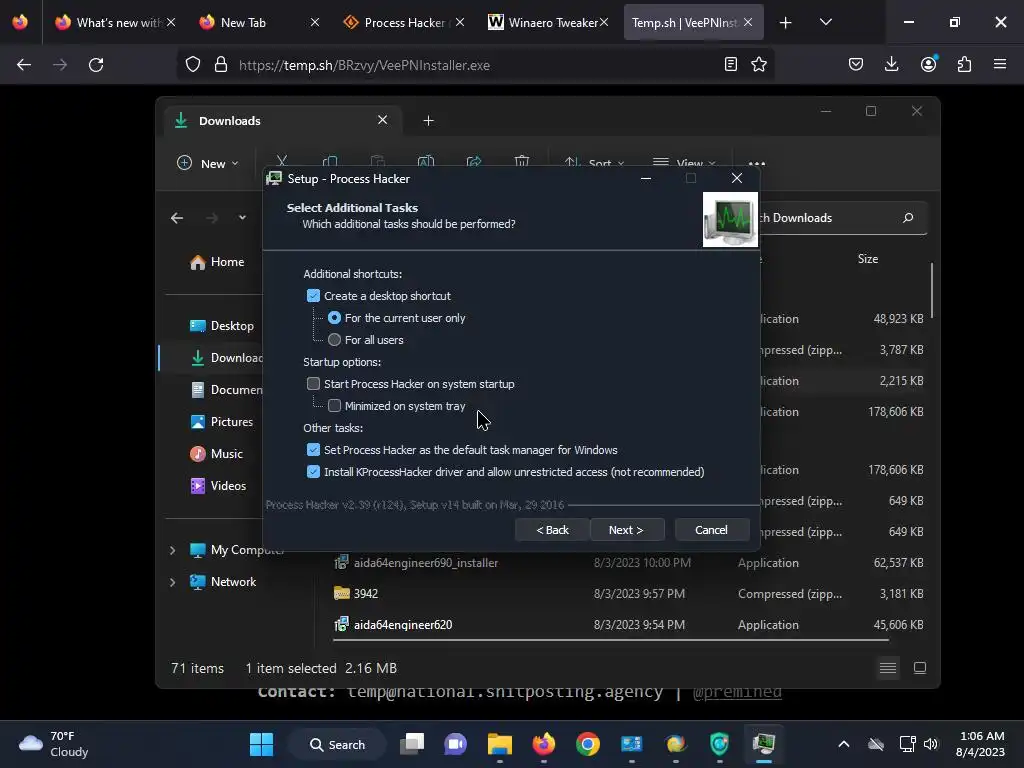1024x768 pixels.
Task: Open Music folder in sidebar
Action: coord(217,454)
